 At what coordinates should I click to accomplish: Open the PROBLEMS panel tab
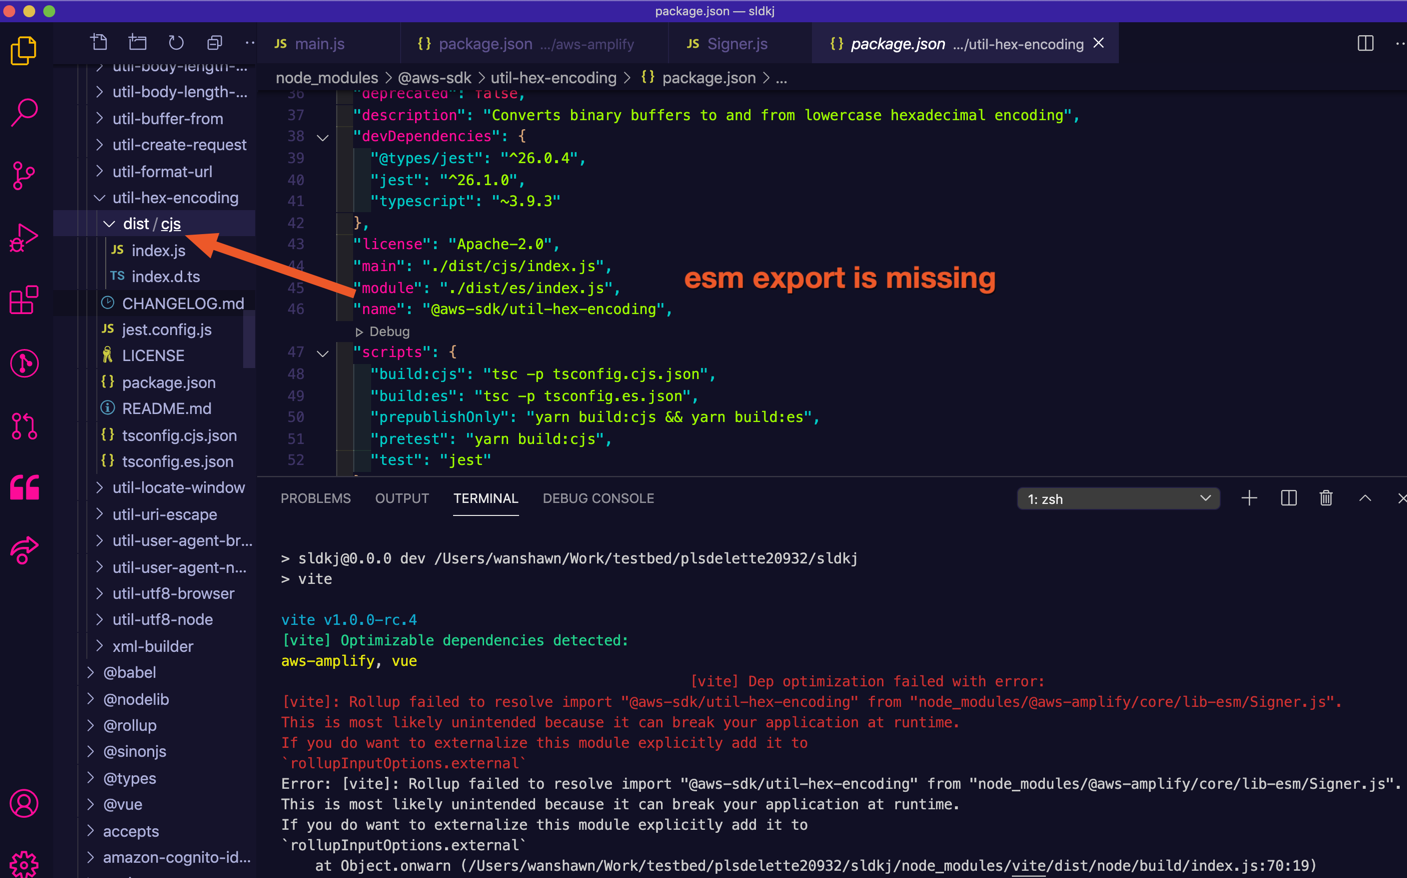tap(315, 498)
